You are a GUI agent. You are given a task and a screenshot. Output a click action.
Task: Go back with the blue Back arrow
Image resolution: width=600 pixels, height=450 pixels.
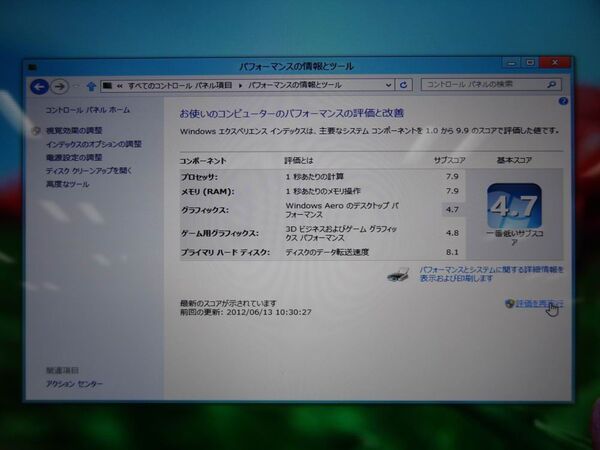pos(39,86)
